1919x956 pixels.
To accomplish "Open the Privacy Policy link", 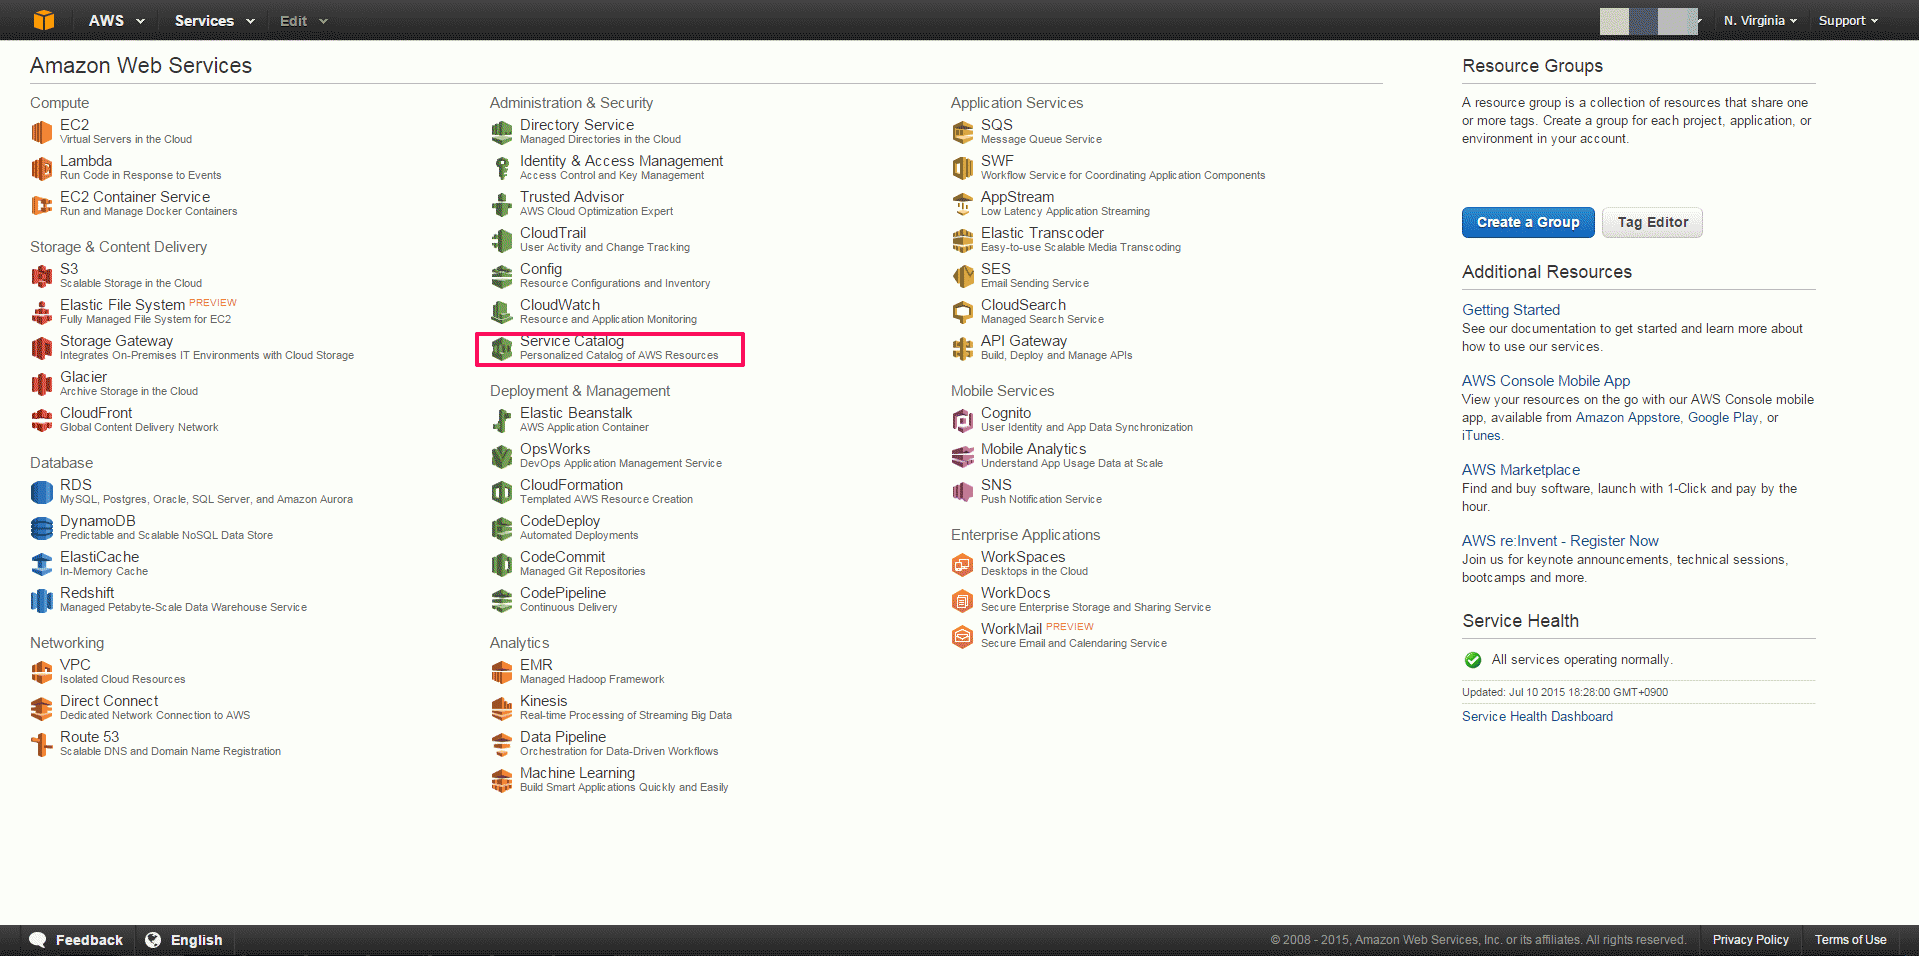I will click(x=1750, y=940).
